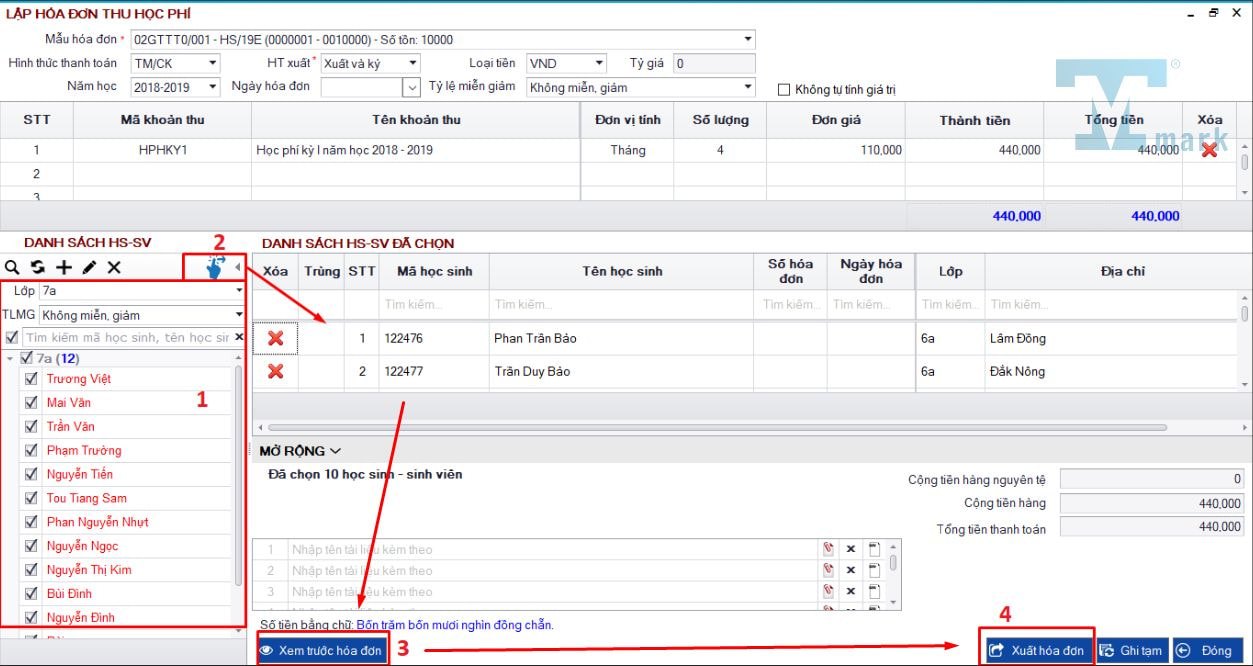Toggle the 'Không tự tính giá trị' checkbox
Viewport: 1253px width, 666px height.
click(x=784, y=90)
